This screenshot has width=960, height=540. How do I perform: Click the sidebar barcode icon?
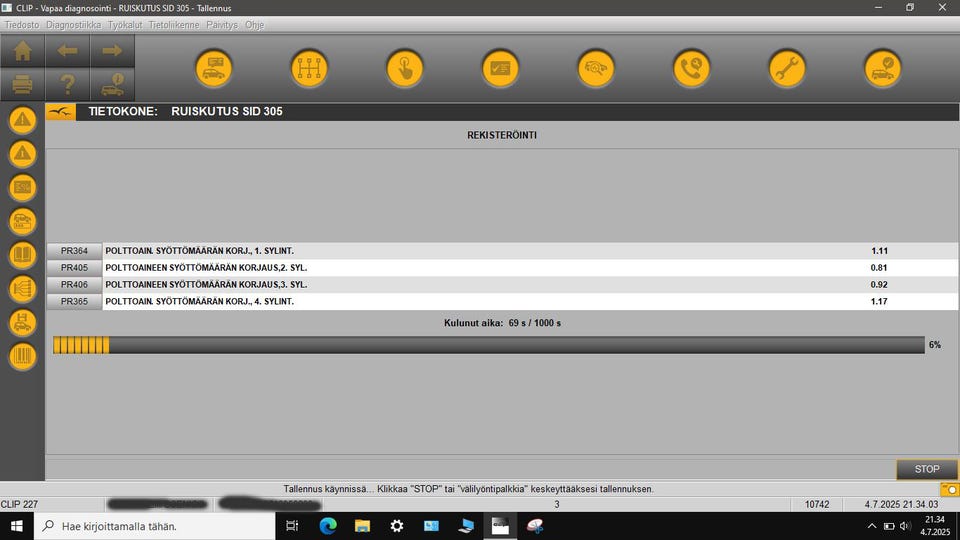[x=23, y=356]
